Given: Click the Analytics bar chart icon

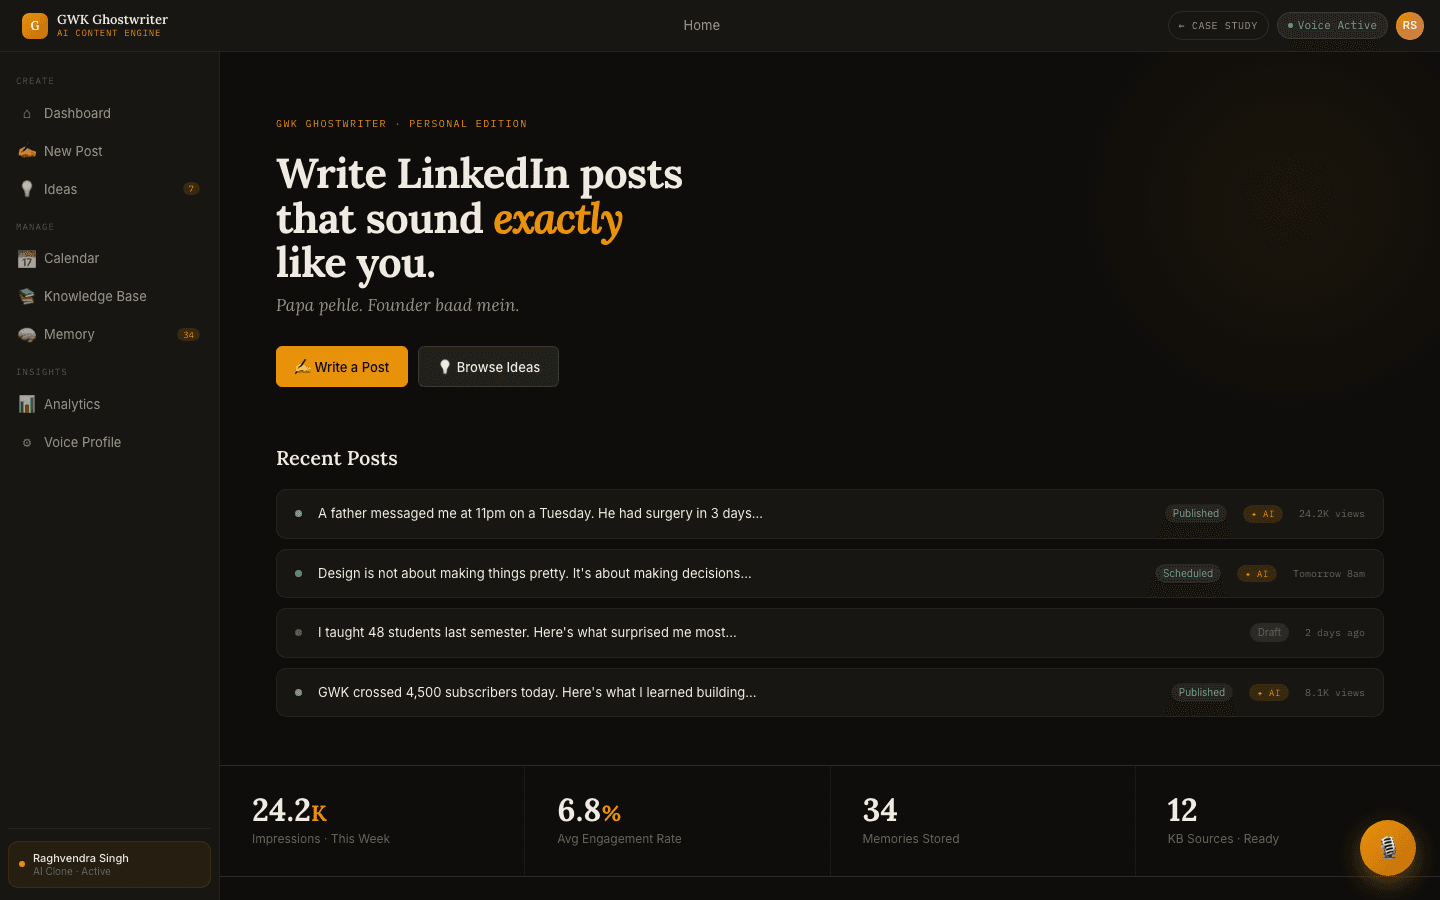Looking at the screenshot, I should coord(27,404).
